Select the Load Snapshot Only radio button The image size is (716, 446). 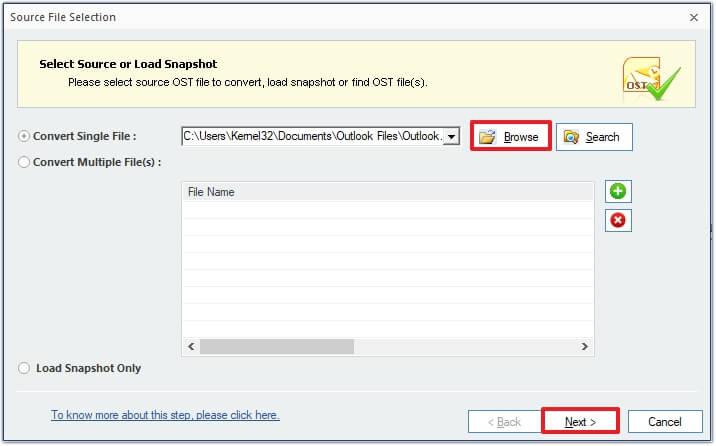(24, 368)
